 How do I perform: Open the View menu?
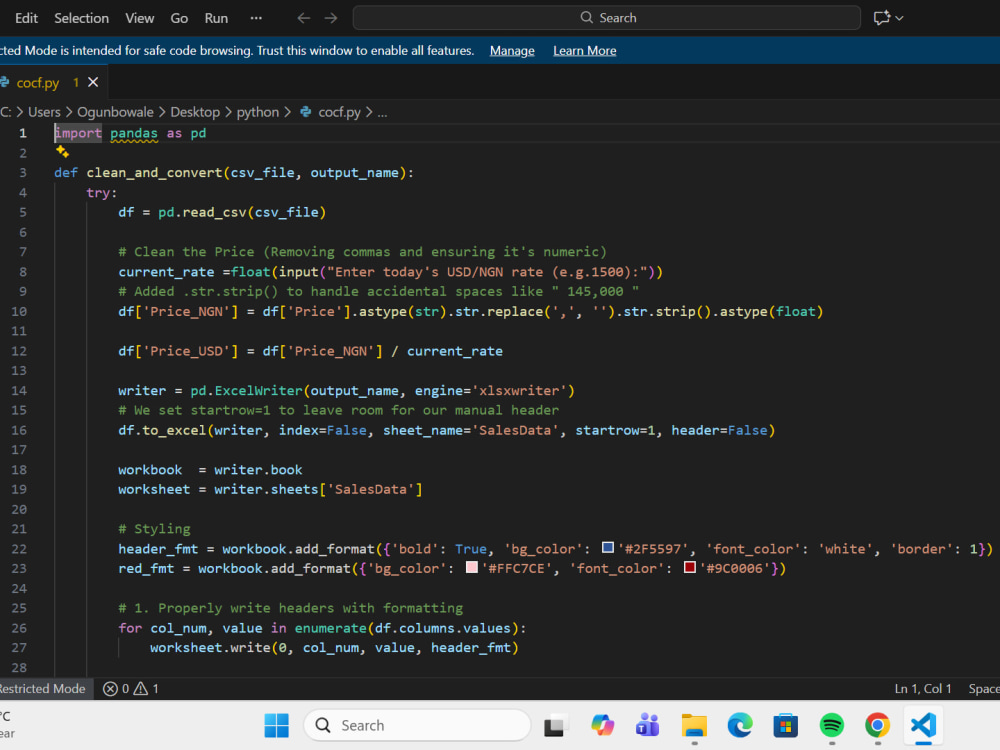coord(140,18)
